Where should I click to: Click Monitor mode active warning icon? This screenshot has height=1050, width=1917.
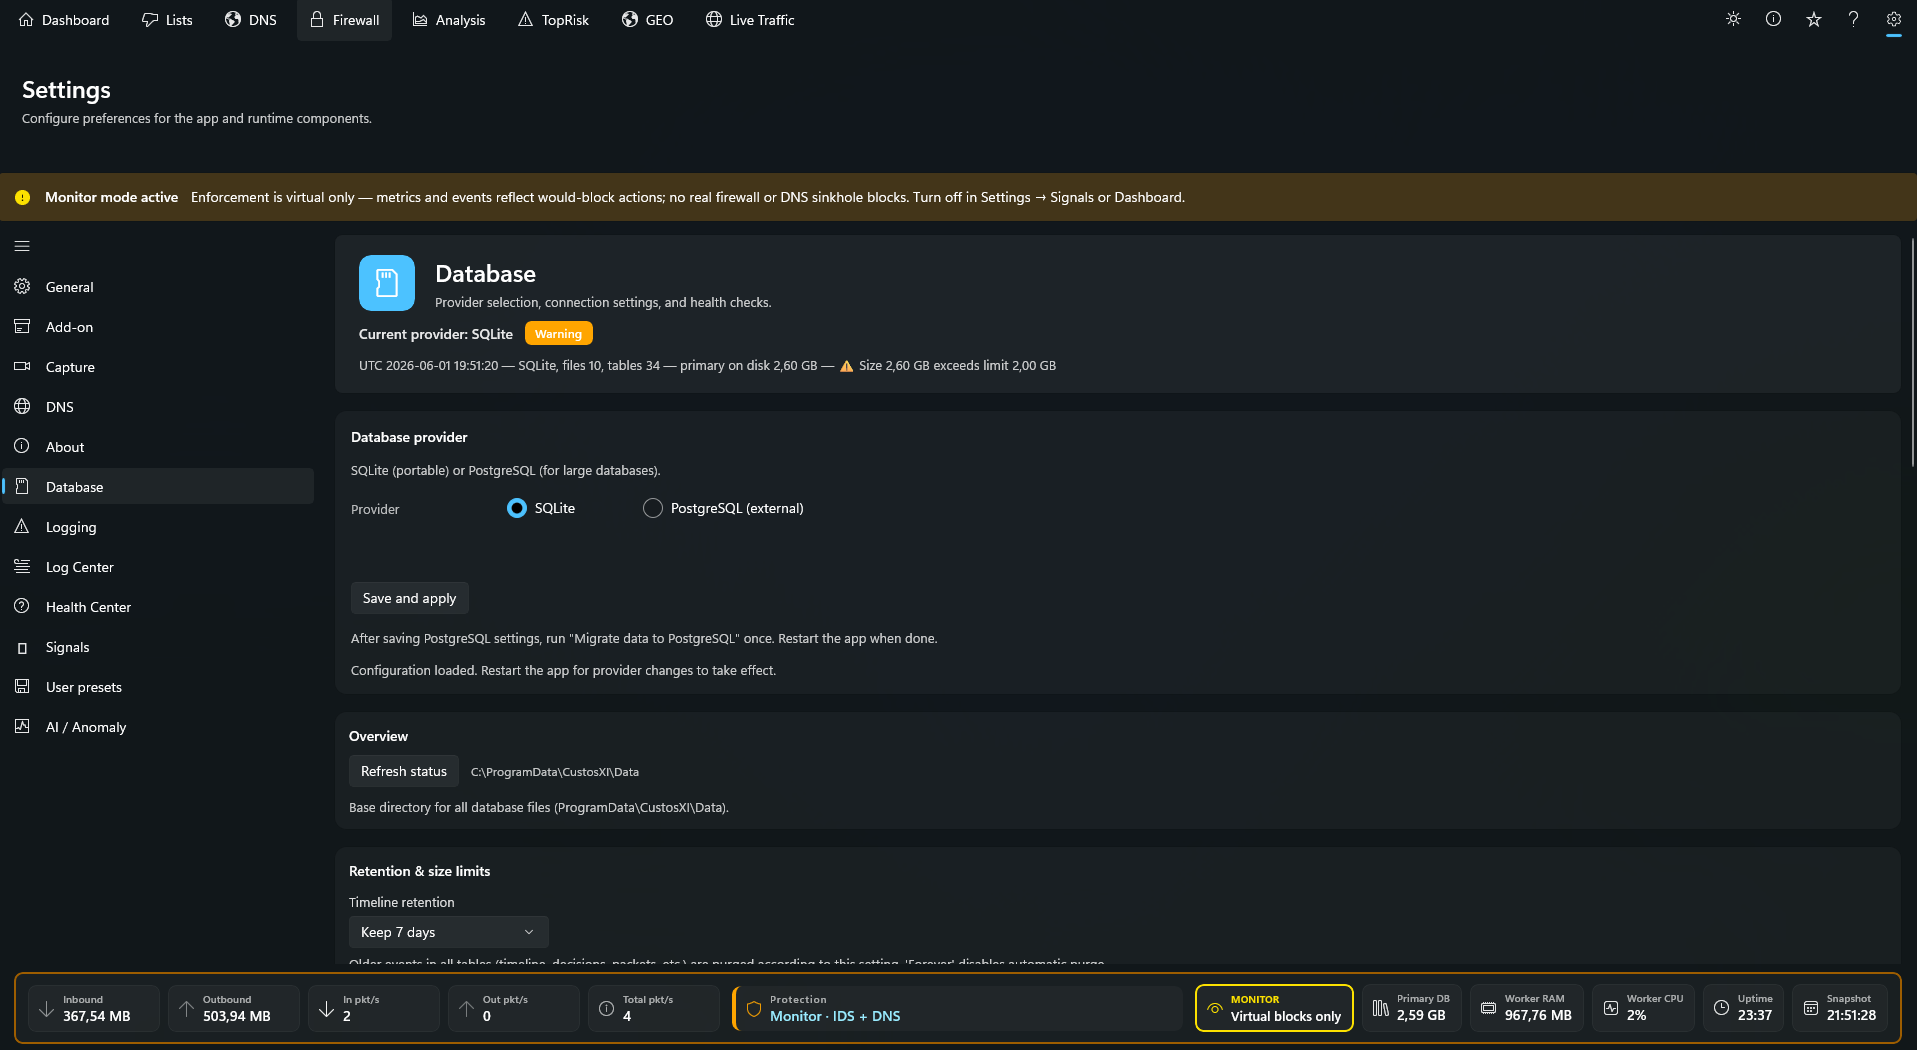(x=23, y=197)
